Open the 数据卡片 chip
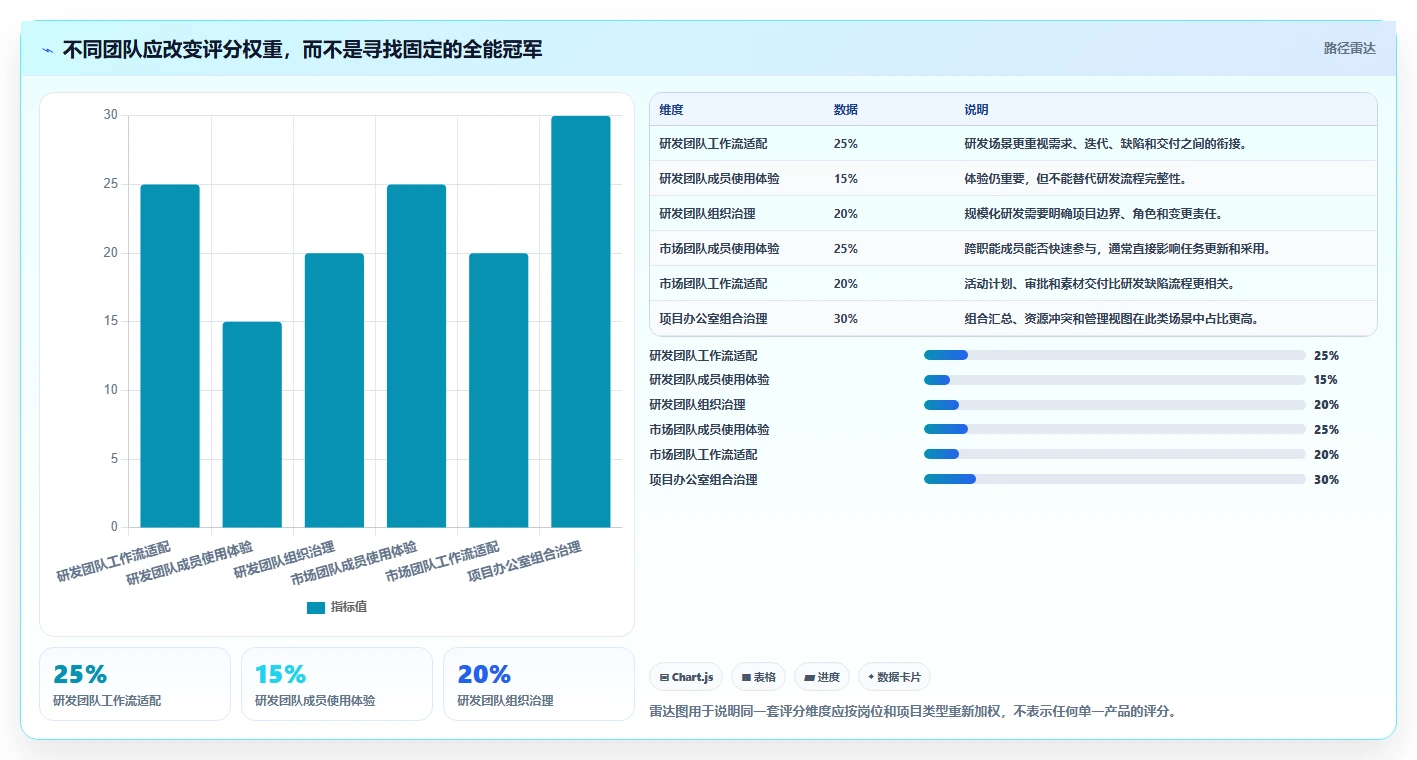This screenshot has height=760, width=1417. [894, 677]
